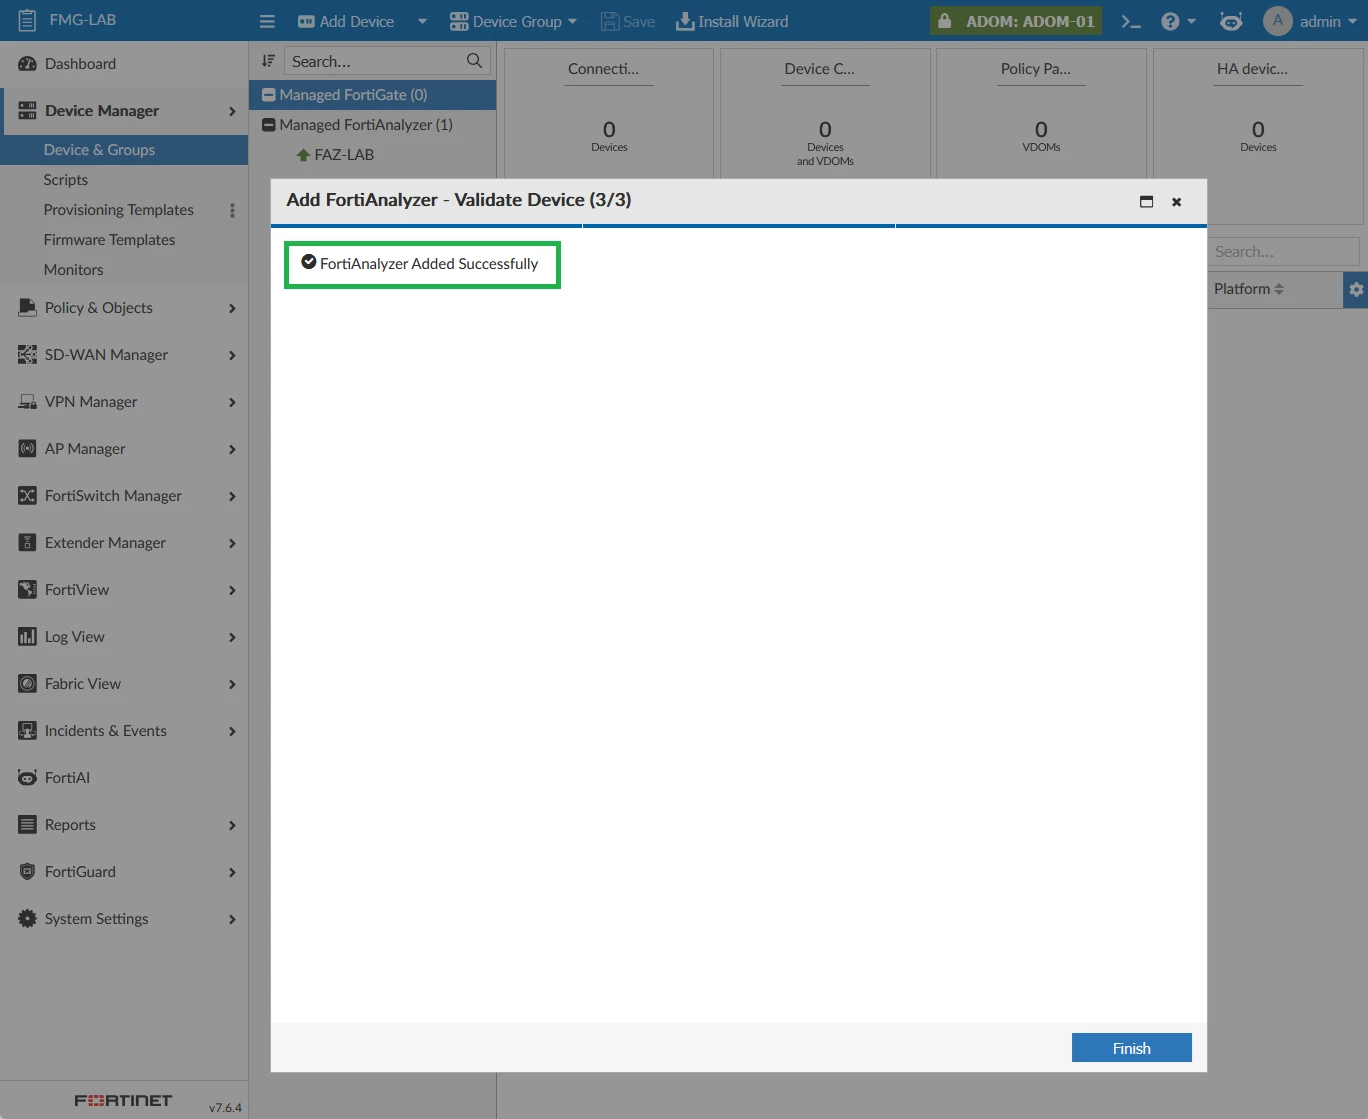The image size is (1368, 1119).
Task: Collapse Managed FortiAnalyzer (1) group
Action: point(268,125)
